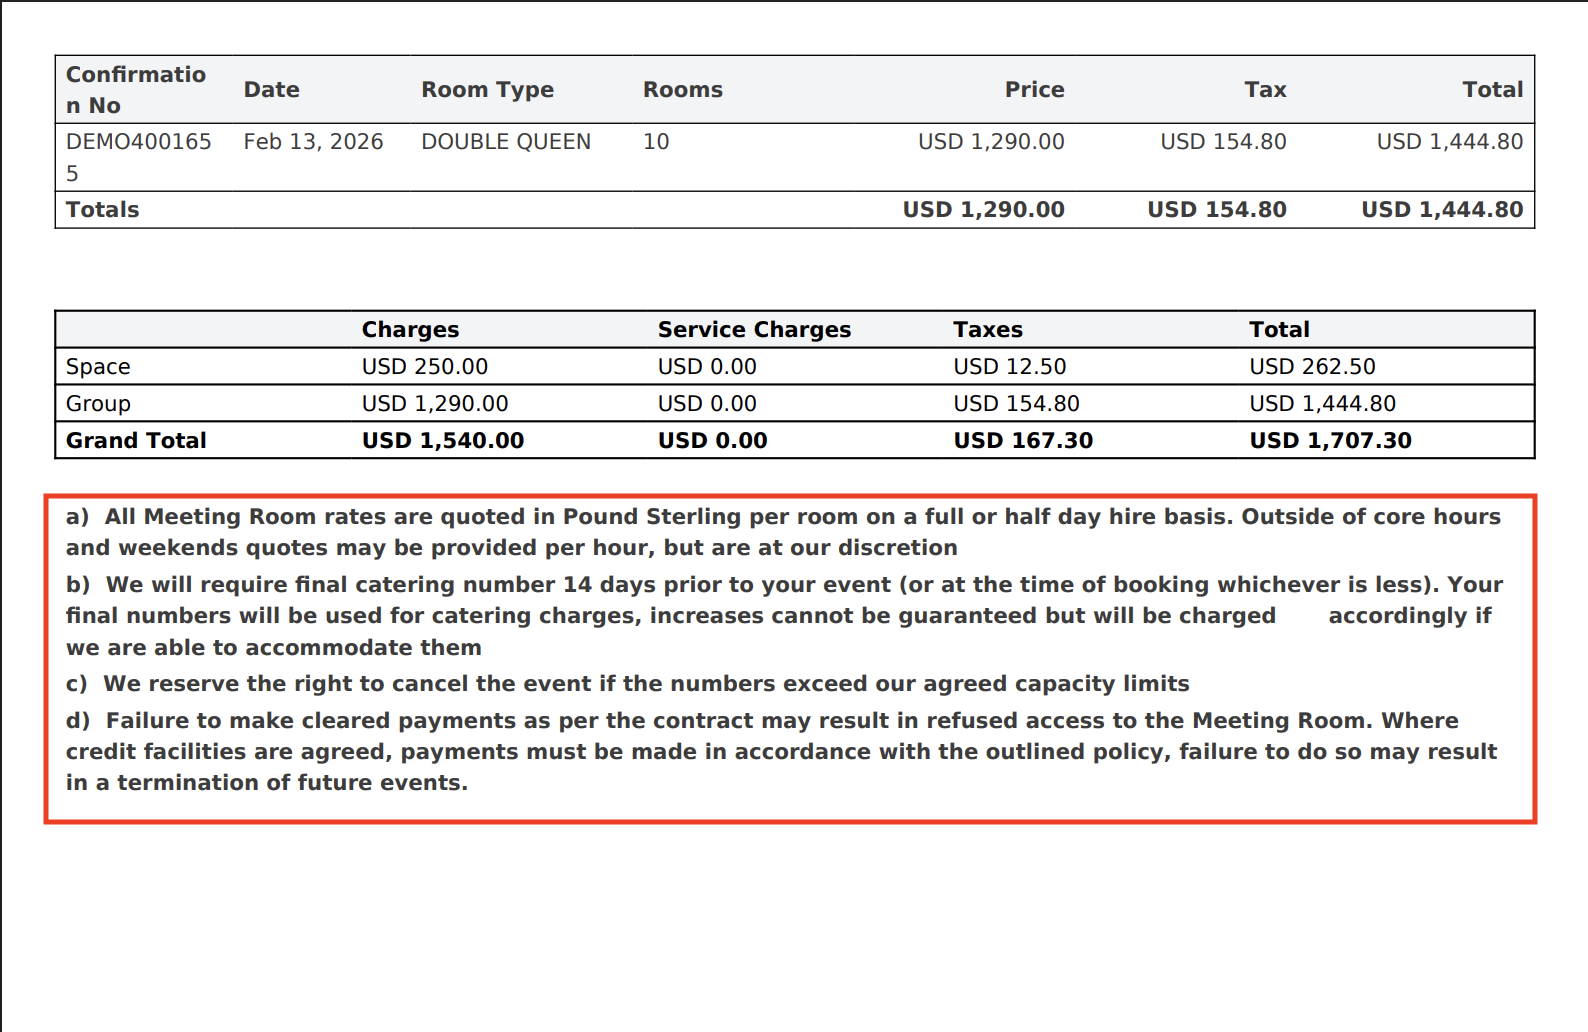This screenshot has width=1588, height=1032.
Task: Select the Group row label
Action: [98, 404]
